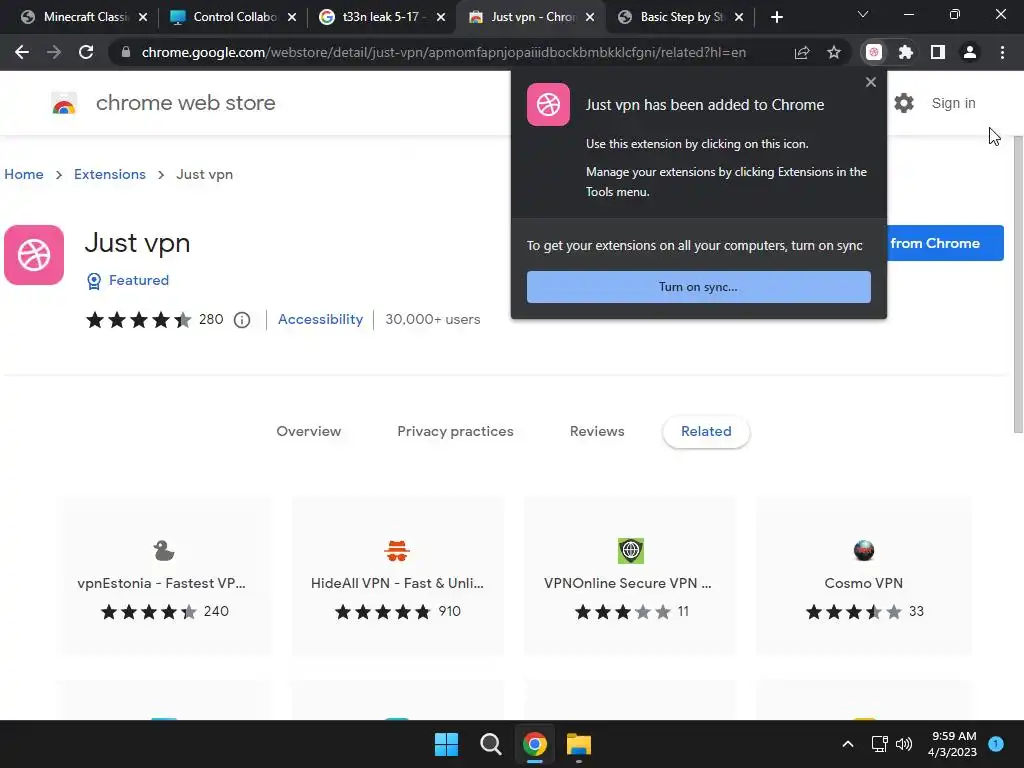Click the page vertical scrollbar
Viewport: 1024px width, 768px height.
coord(1018,287)
